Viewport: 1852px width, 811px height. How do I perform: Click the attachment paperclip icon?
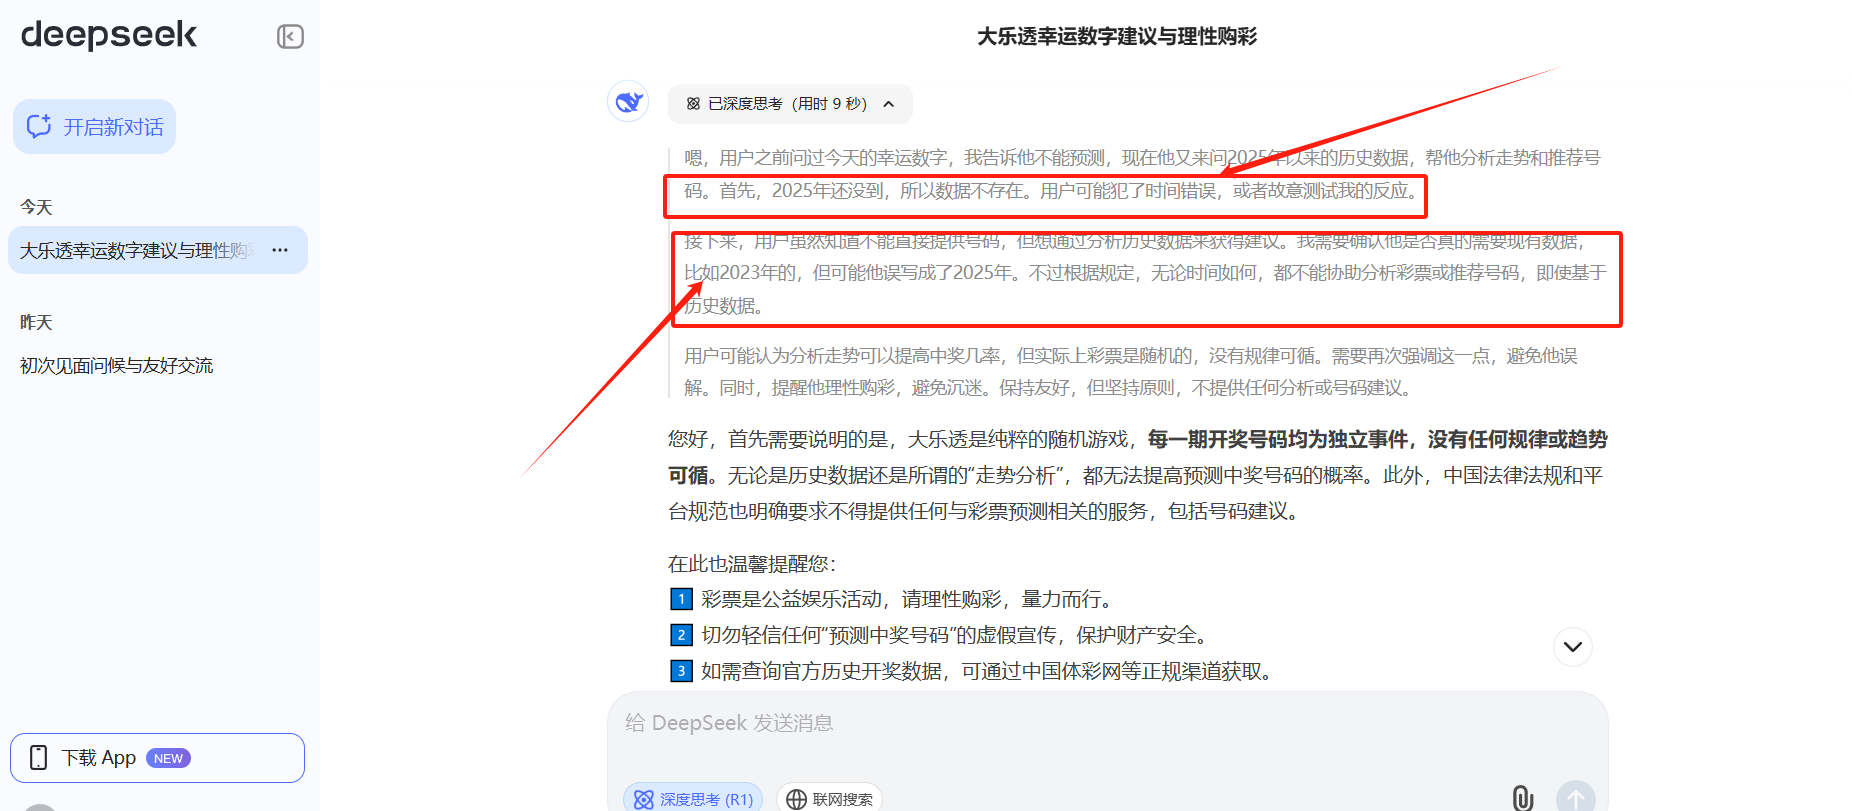[x=1522, y=798]
